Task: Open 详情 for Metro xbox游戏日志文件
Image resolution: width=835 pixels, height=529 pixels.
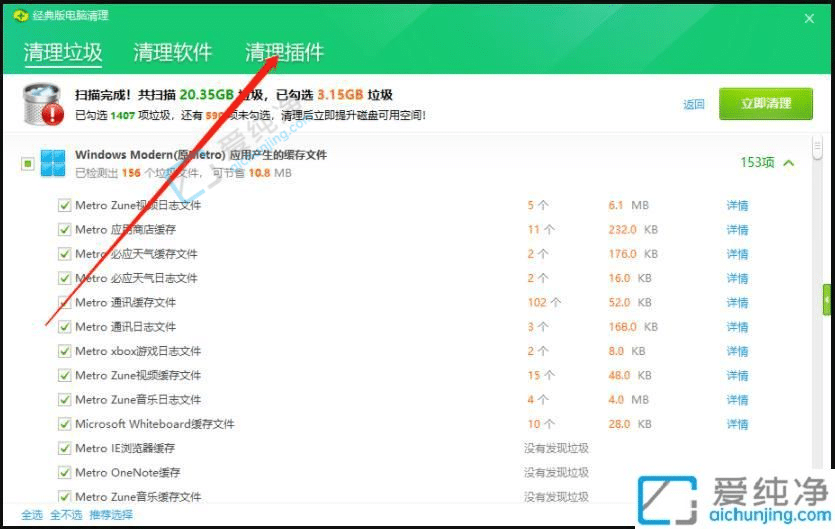Action: (738, 351)
